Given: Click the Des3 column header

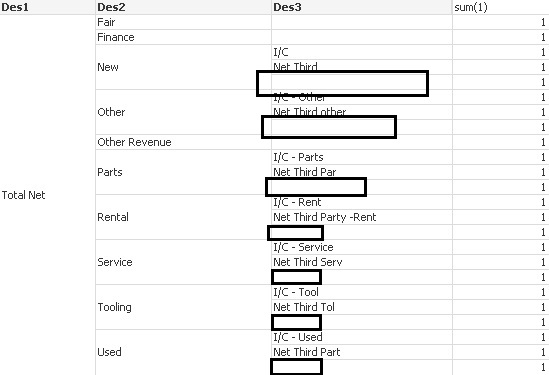Looking at the screenshot, I should [x=362, y=7].
